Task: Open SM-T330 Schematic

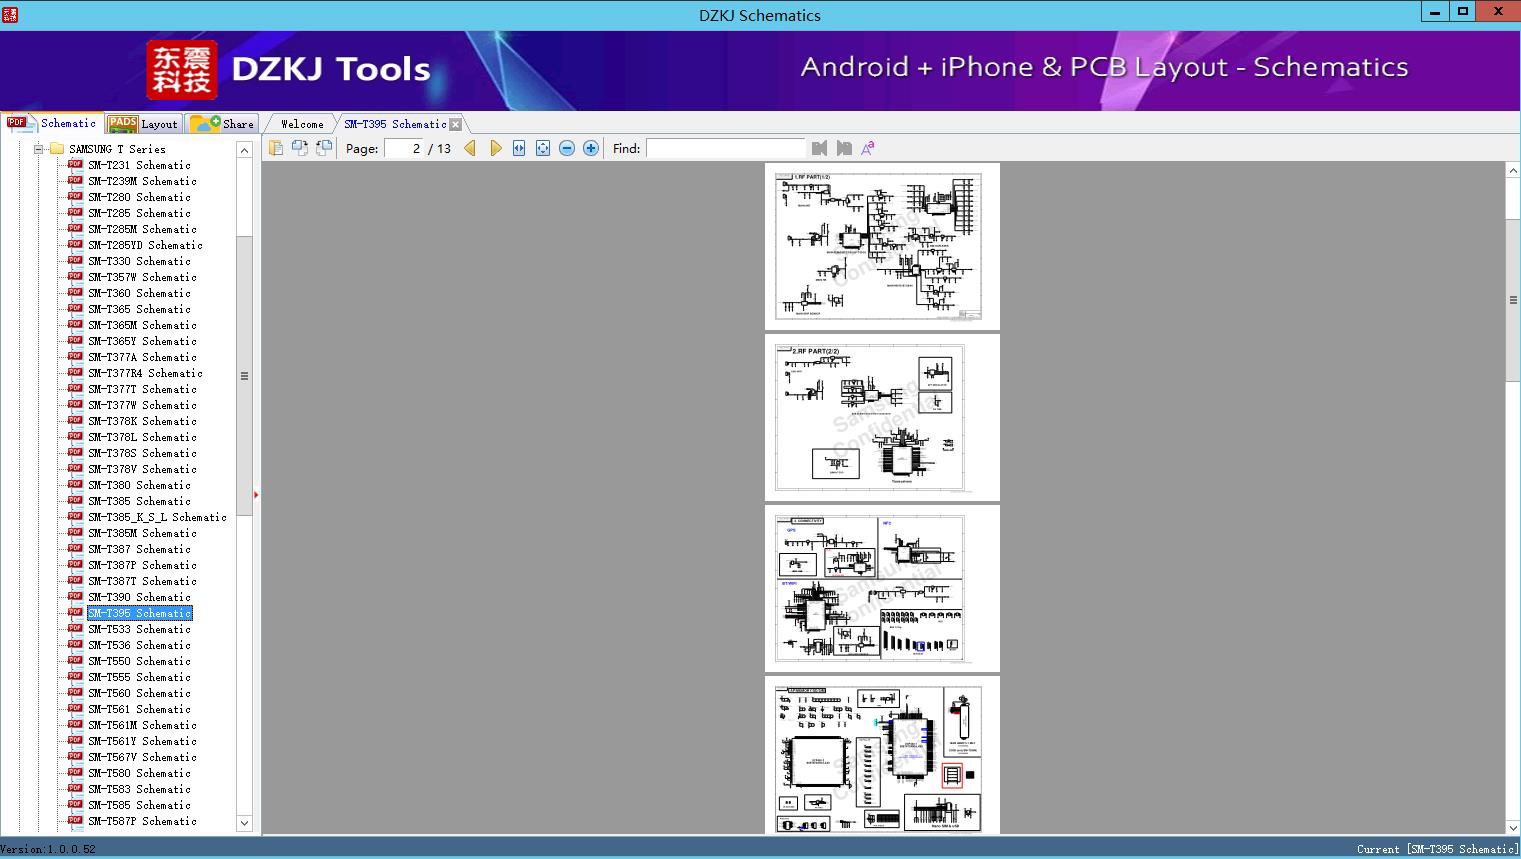Action: tap(139, 261)
